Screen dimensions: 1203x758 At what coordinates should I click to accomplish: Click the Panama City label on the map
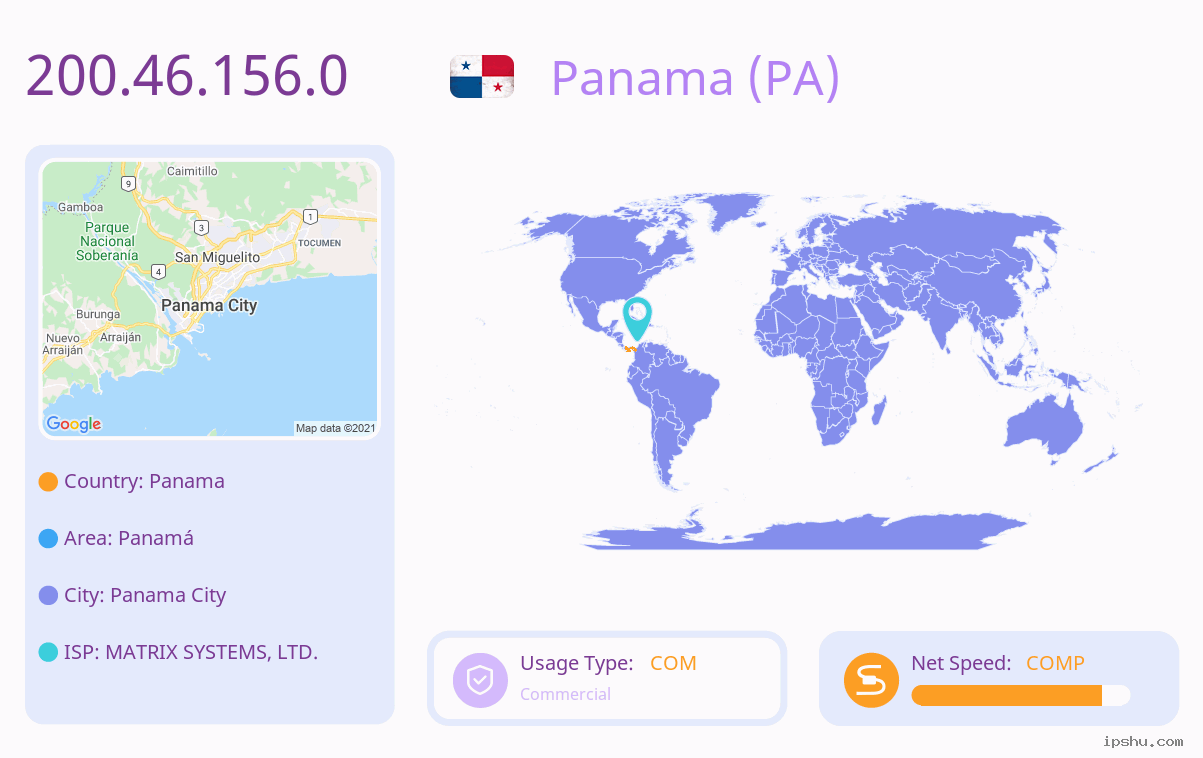tap(209, 305)
